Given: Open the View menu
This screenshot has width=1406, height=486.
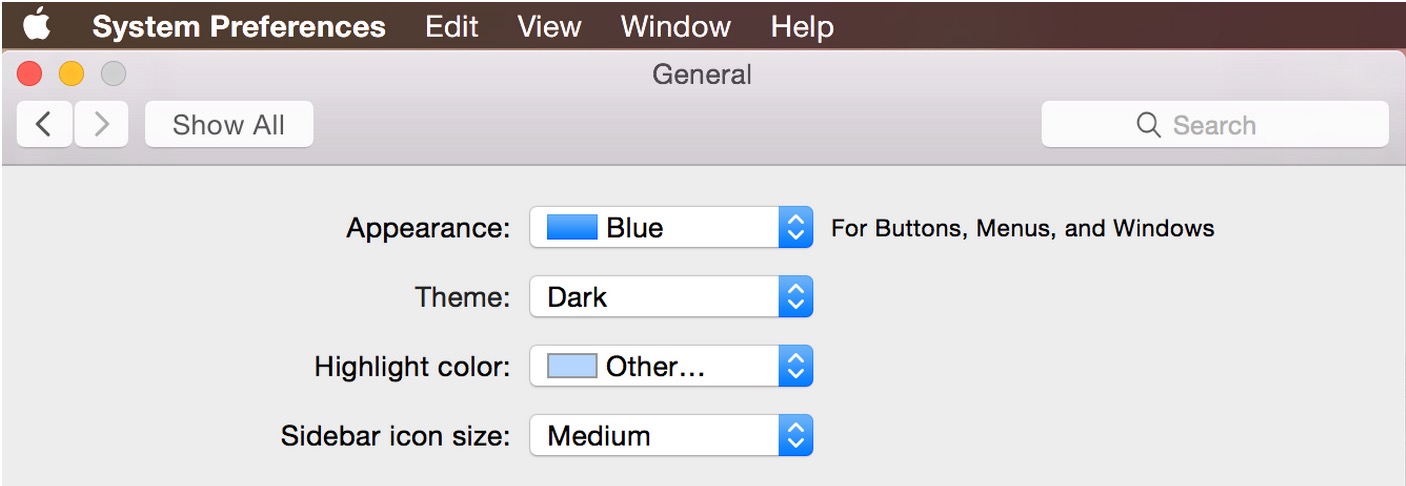Looking at the screenshot, I should (549, 26).
